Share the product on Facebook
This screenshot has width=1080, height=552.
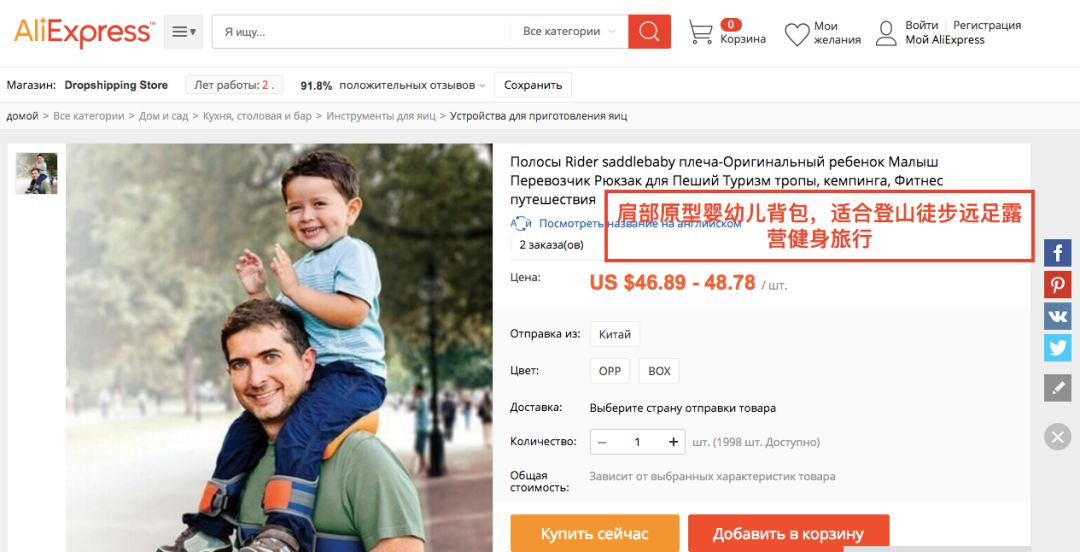(1057, 253)
